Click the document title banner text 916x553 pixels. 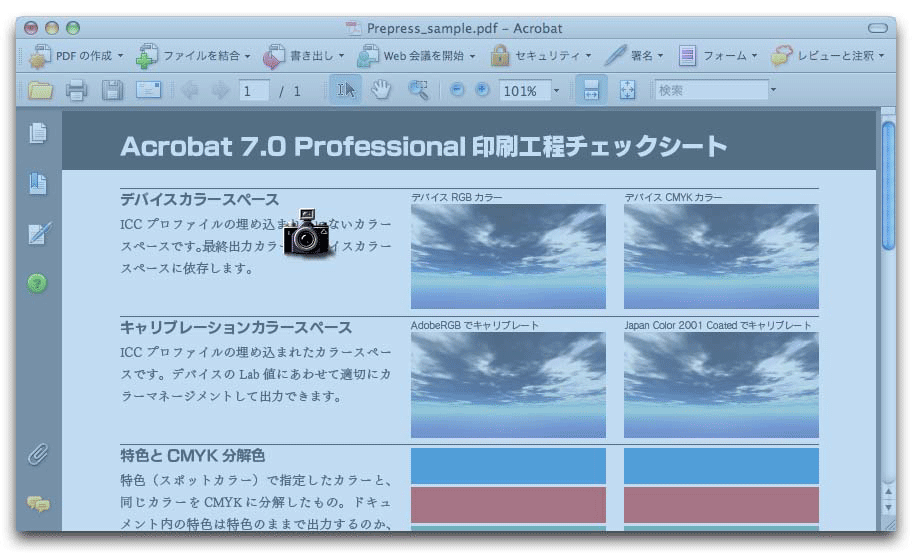[424, 146]
